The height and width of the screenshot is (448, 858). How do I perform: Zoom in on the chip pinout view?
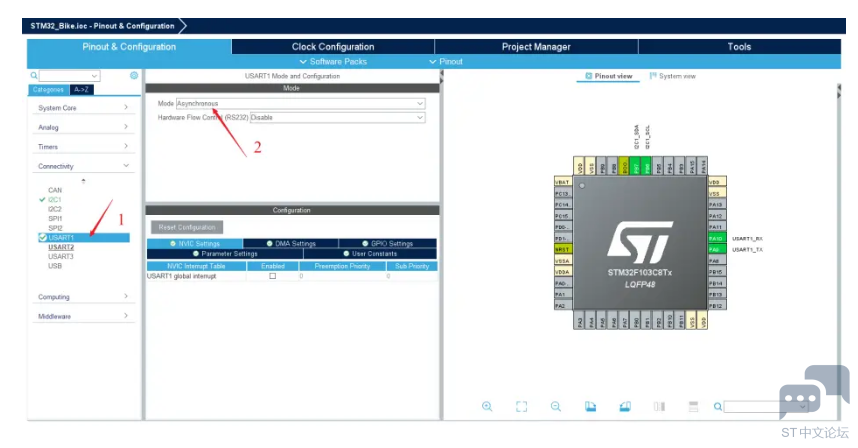(x=486, y=406)
